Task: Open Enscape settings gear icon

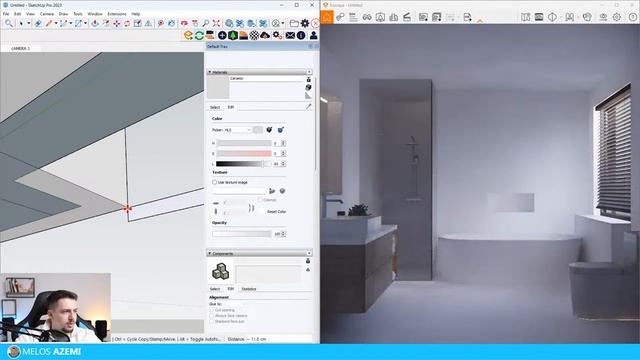Action: click(617, 17)
